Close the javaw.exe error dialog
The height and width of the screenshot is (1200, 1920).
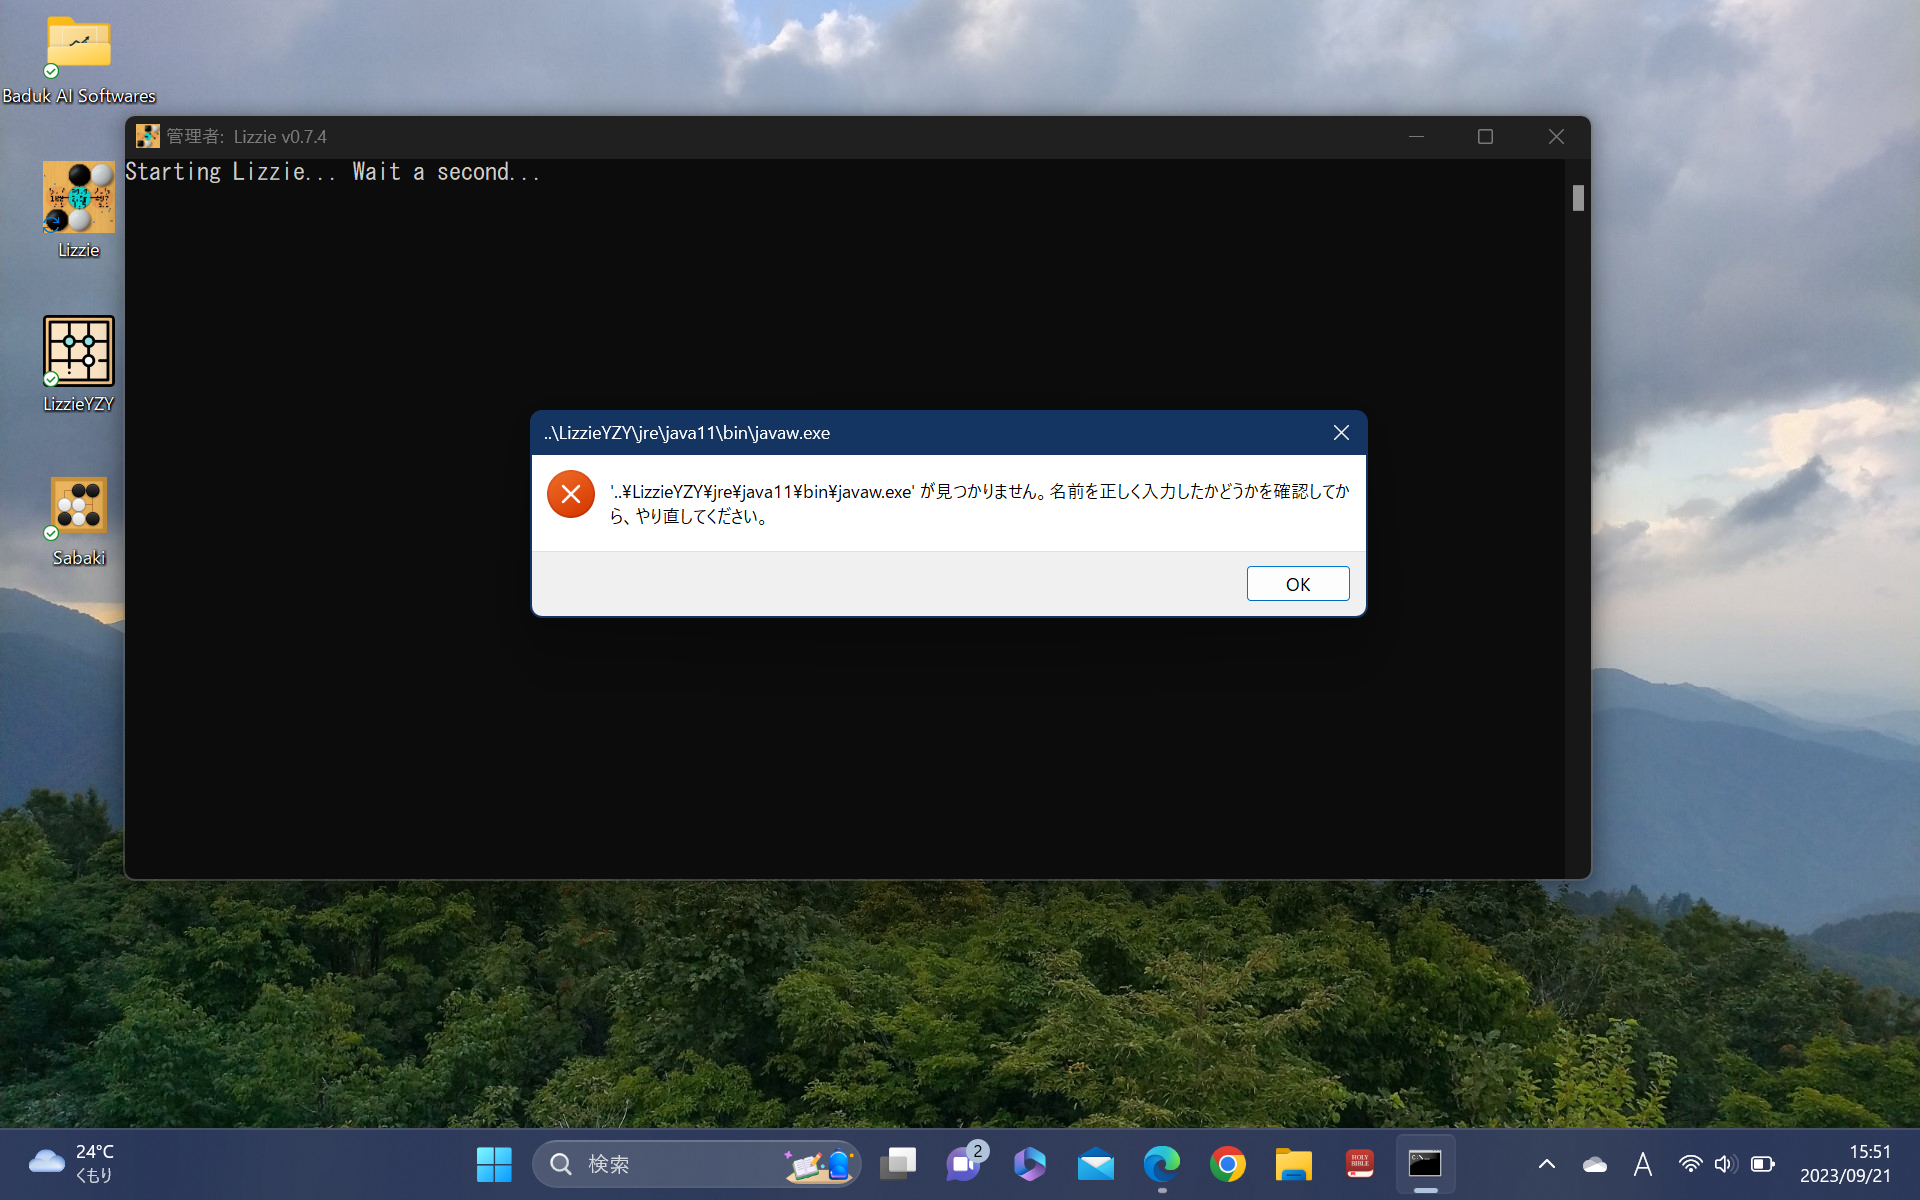pos(1341,432)
